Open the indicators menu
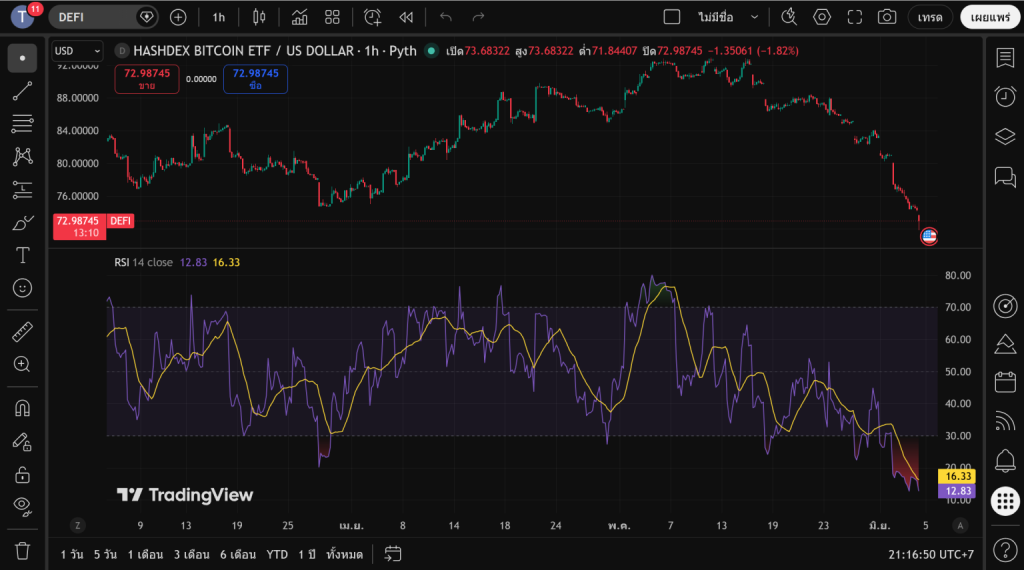The width and height of the screenshot is (1024, 570). 300,17
